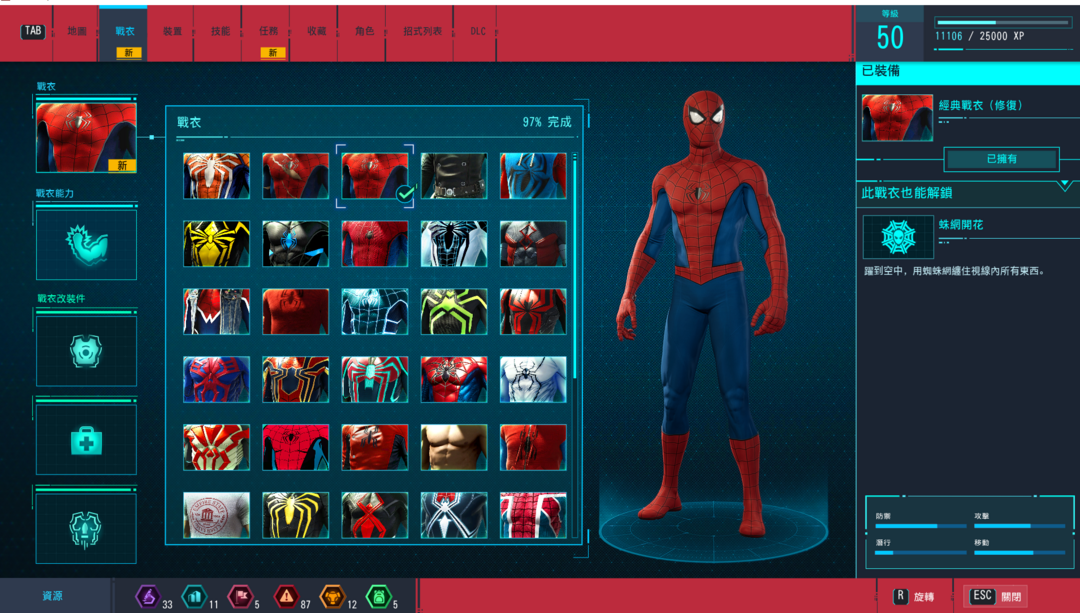
Task: Open the medkit suit mod slot
Action: (x=86, y=440)
